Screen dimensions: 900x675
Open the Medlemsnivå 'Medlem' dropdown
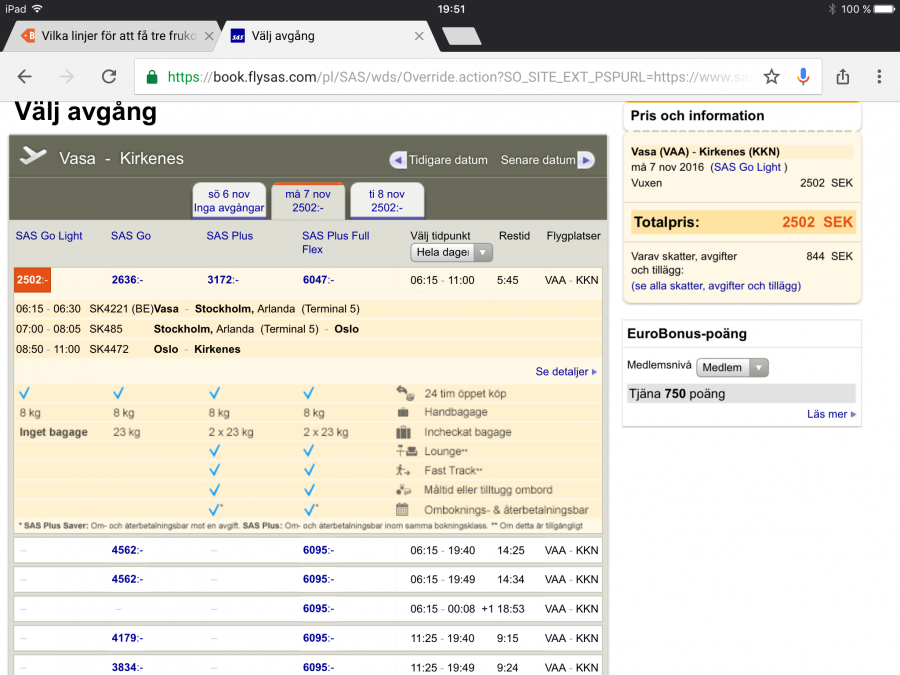(x=732, y=367)
